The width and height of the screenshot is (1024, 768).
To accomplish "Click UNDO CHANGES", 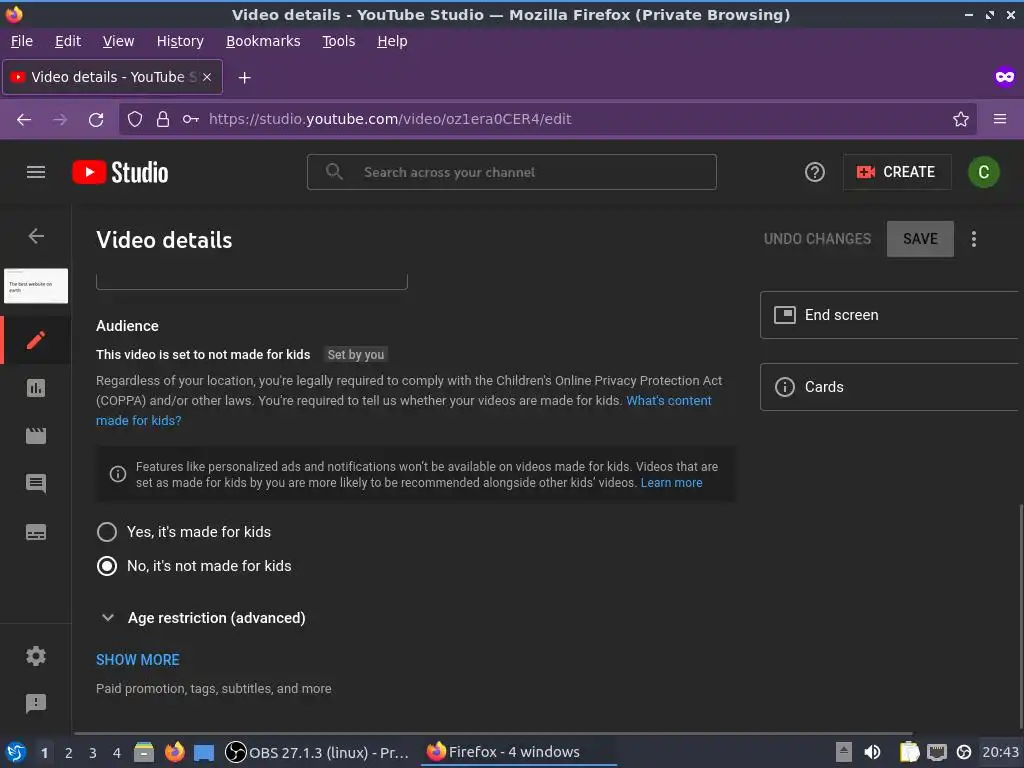I will [x=817, y=239].
